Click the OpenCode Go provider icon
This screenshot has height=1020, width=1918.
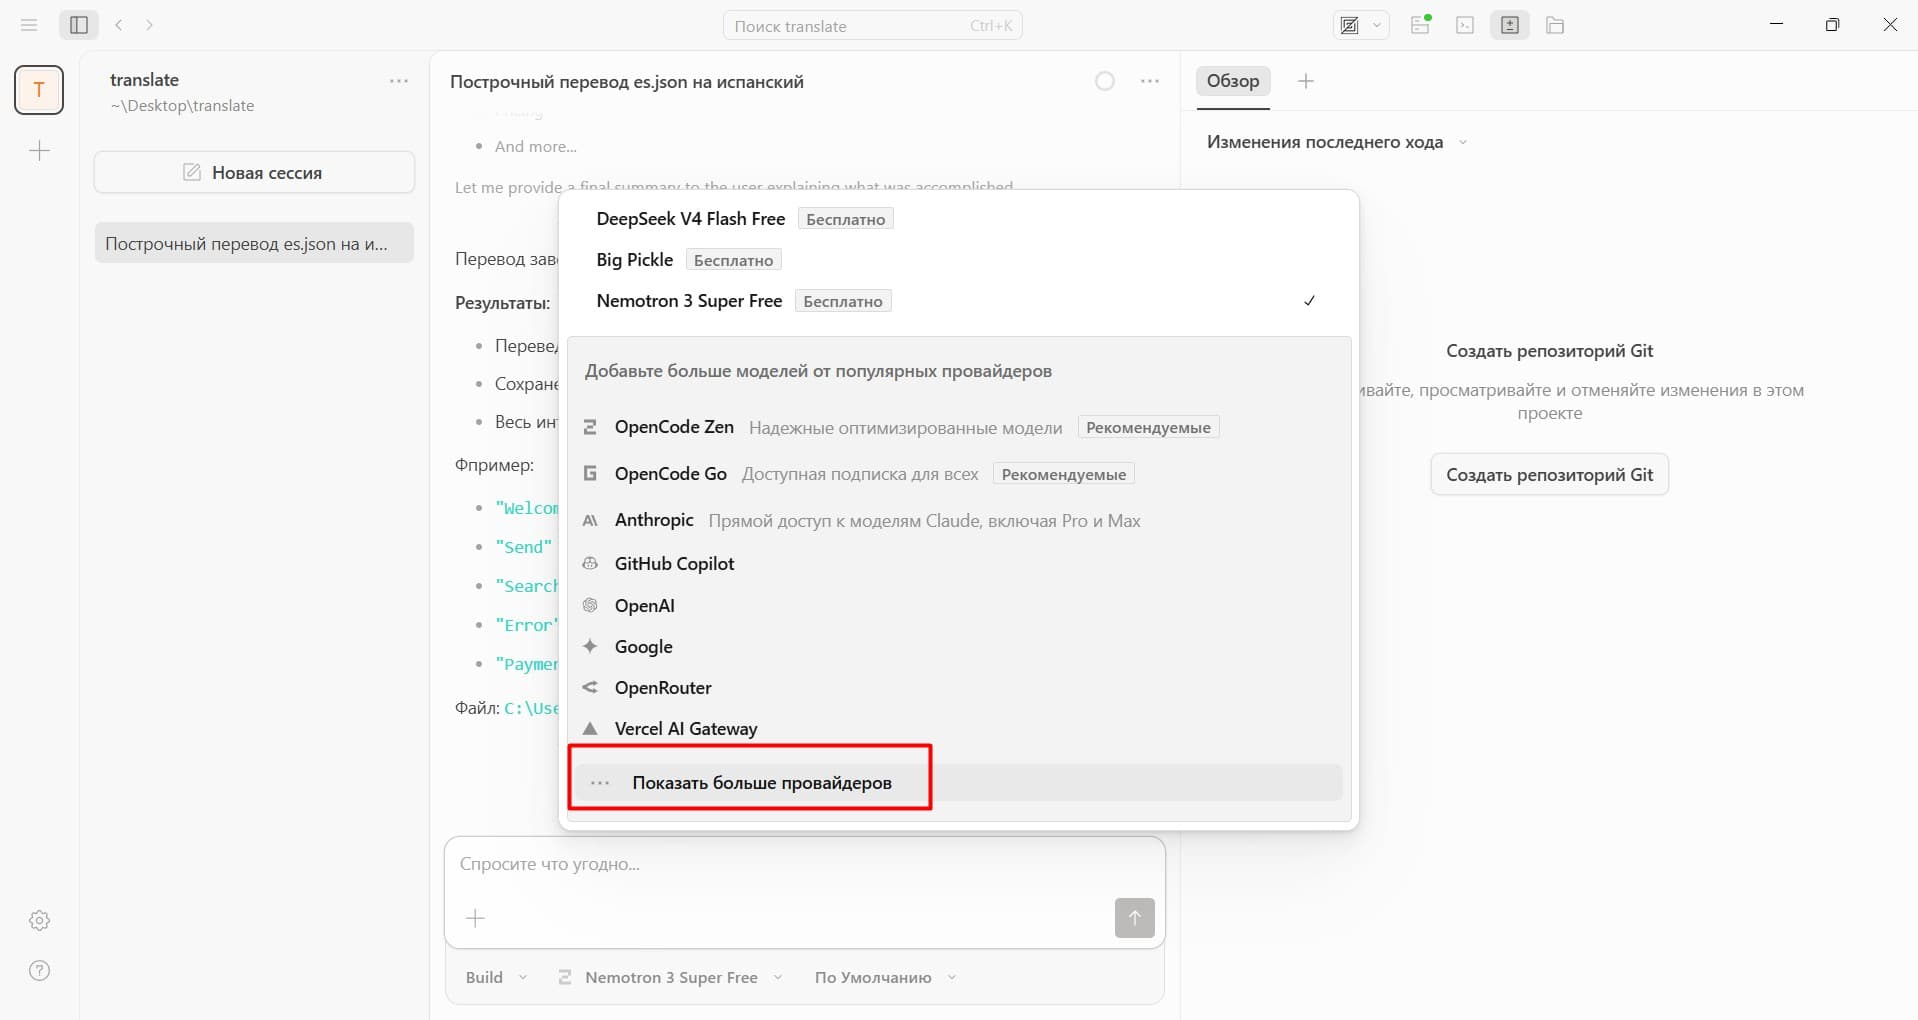[590, 473]
